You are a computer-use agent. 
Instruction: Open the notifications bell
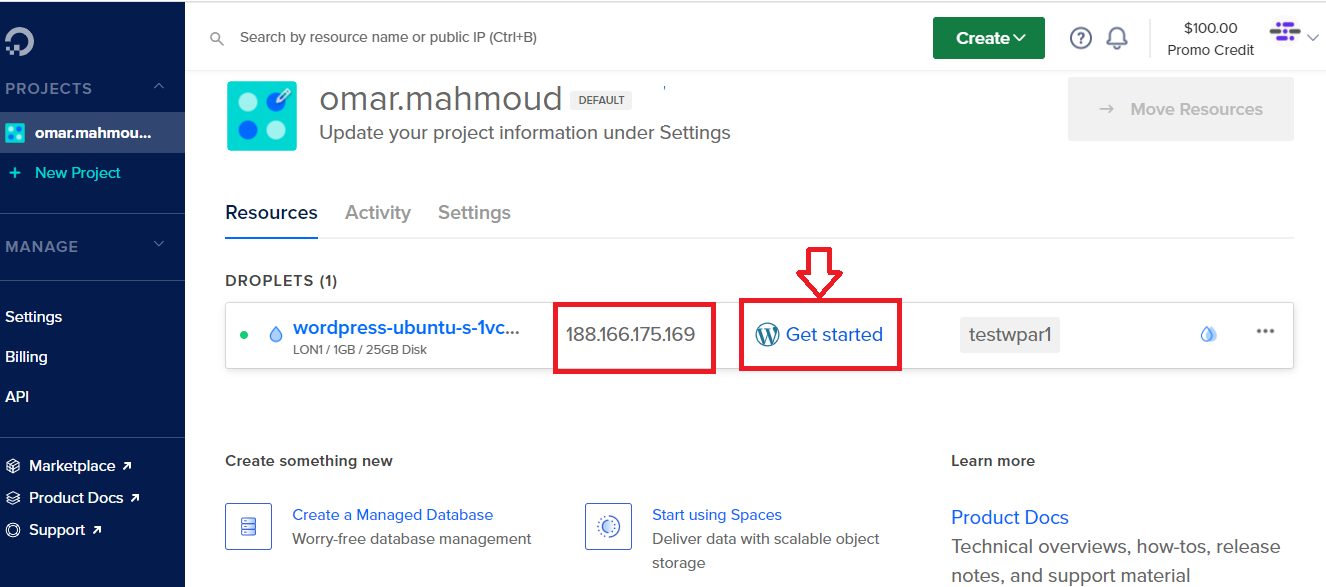(x=1117, y=38)
